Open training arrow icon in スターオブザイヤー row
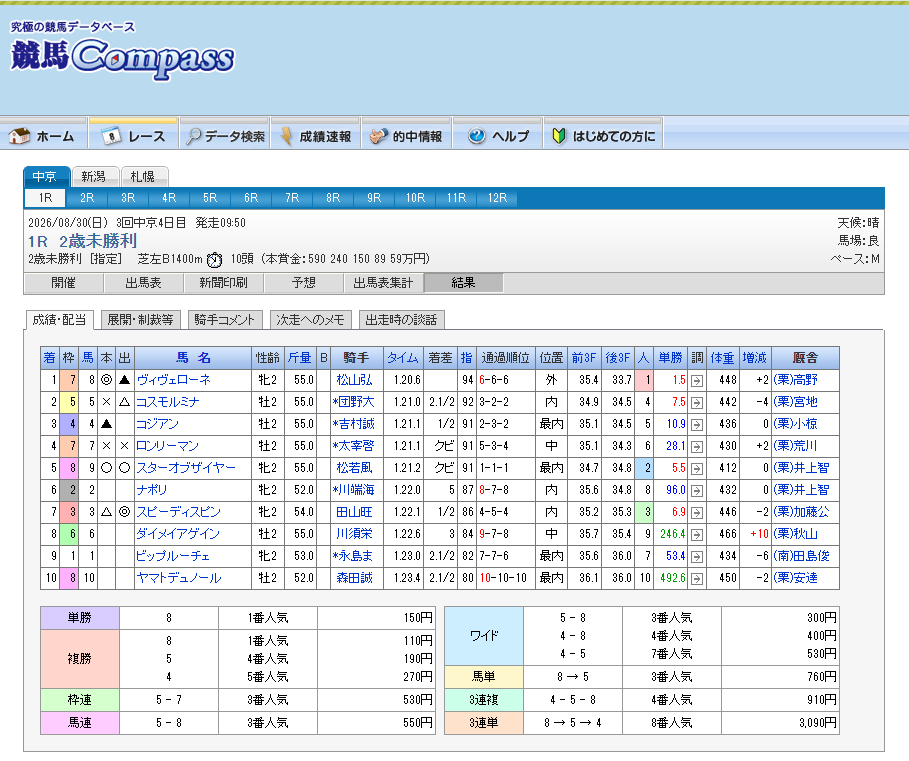This screenshot has width=909, height=761. coord(697,469)
